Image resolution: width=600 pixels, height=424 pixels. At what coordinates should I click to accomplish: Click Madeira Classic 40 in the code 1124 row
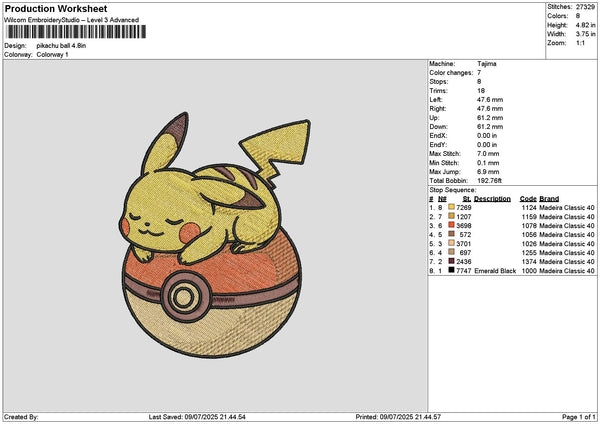pos(567,208)
